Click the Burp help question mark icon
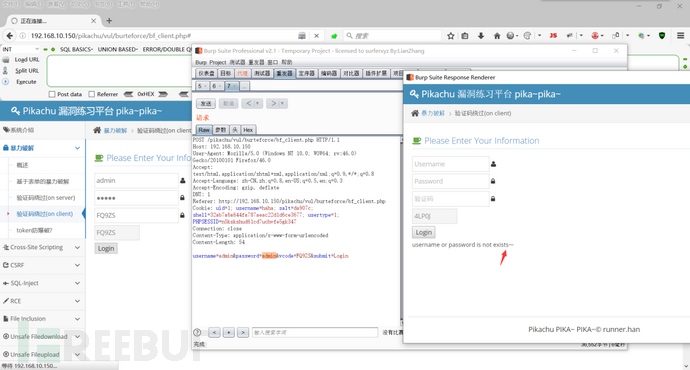Viewport: 690px width, 370px height. 197,333
